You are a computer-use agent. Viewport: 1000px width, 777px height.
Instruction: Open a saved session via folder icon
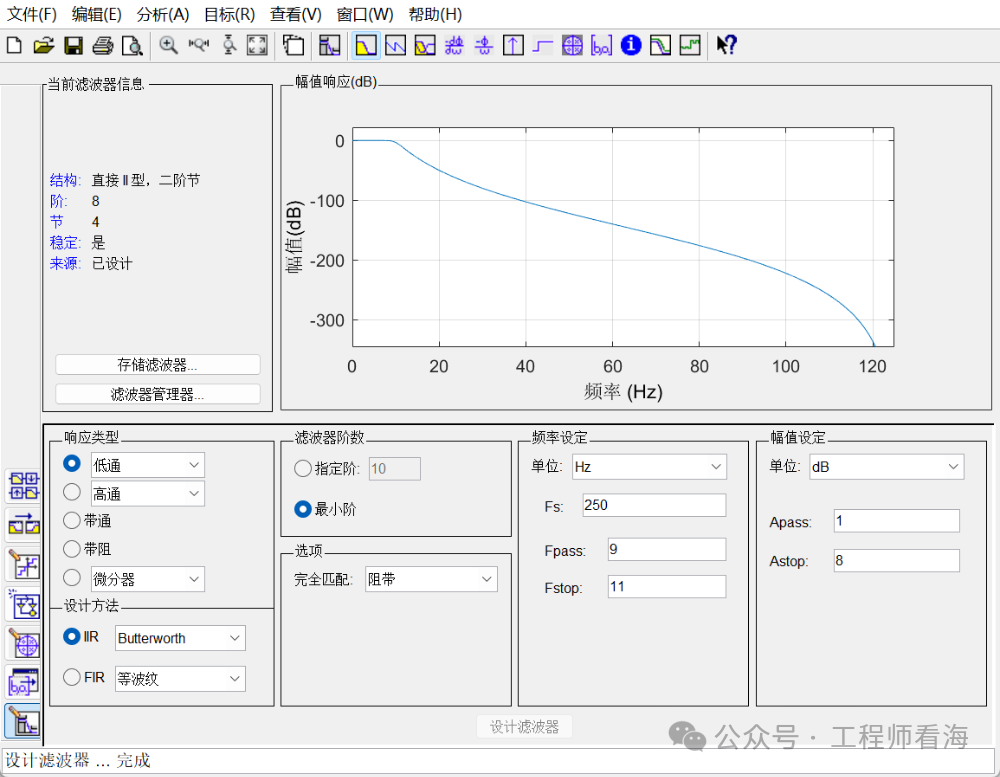(43, 45)
